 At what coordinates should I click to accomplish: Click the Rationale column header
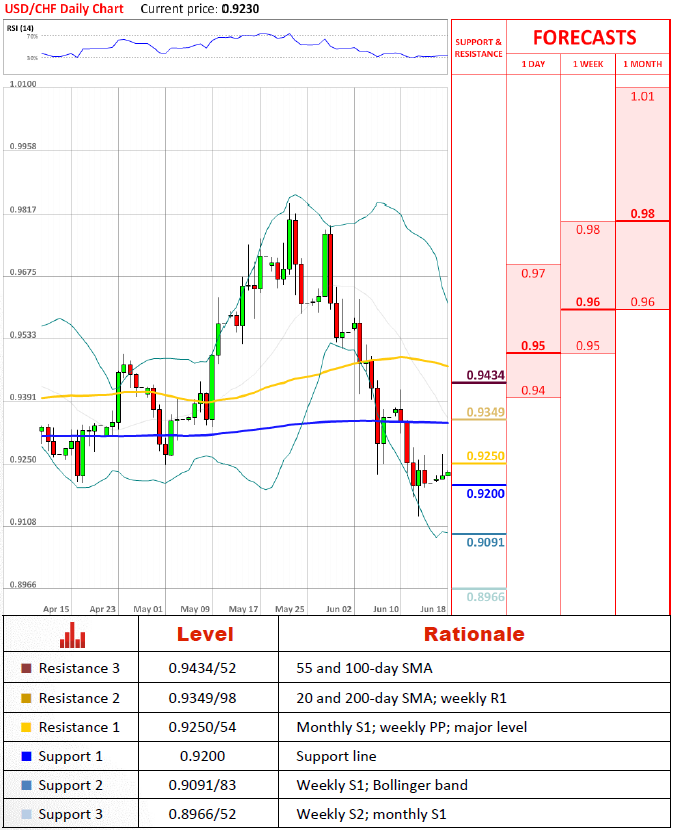click(474, 634)
